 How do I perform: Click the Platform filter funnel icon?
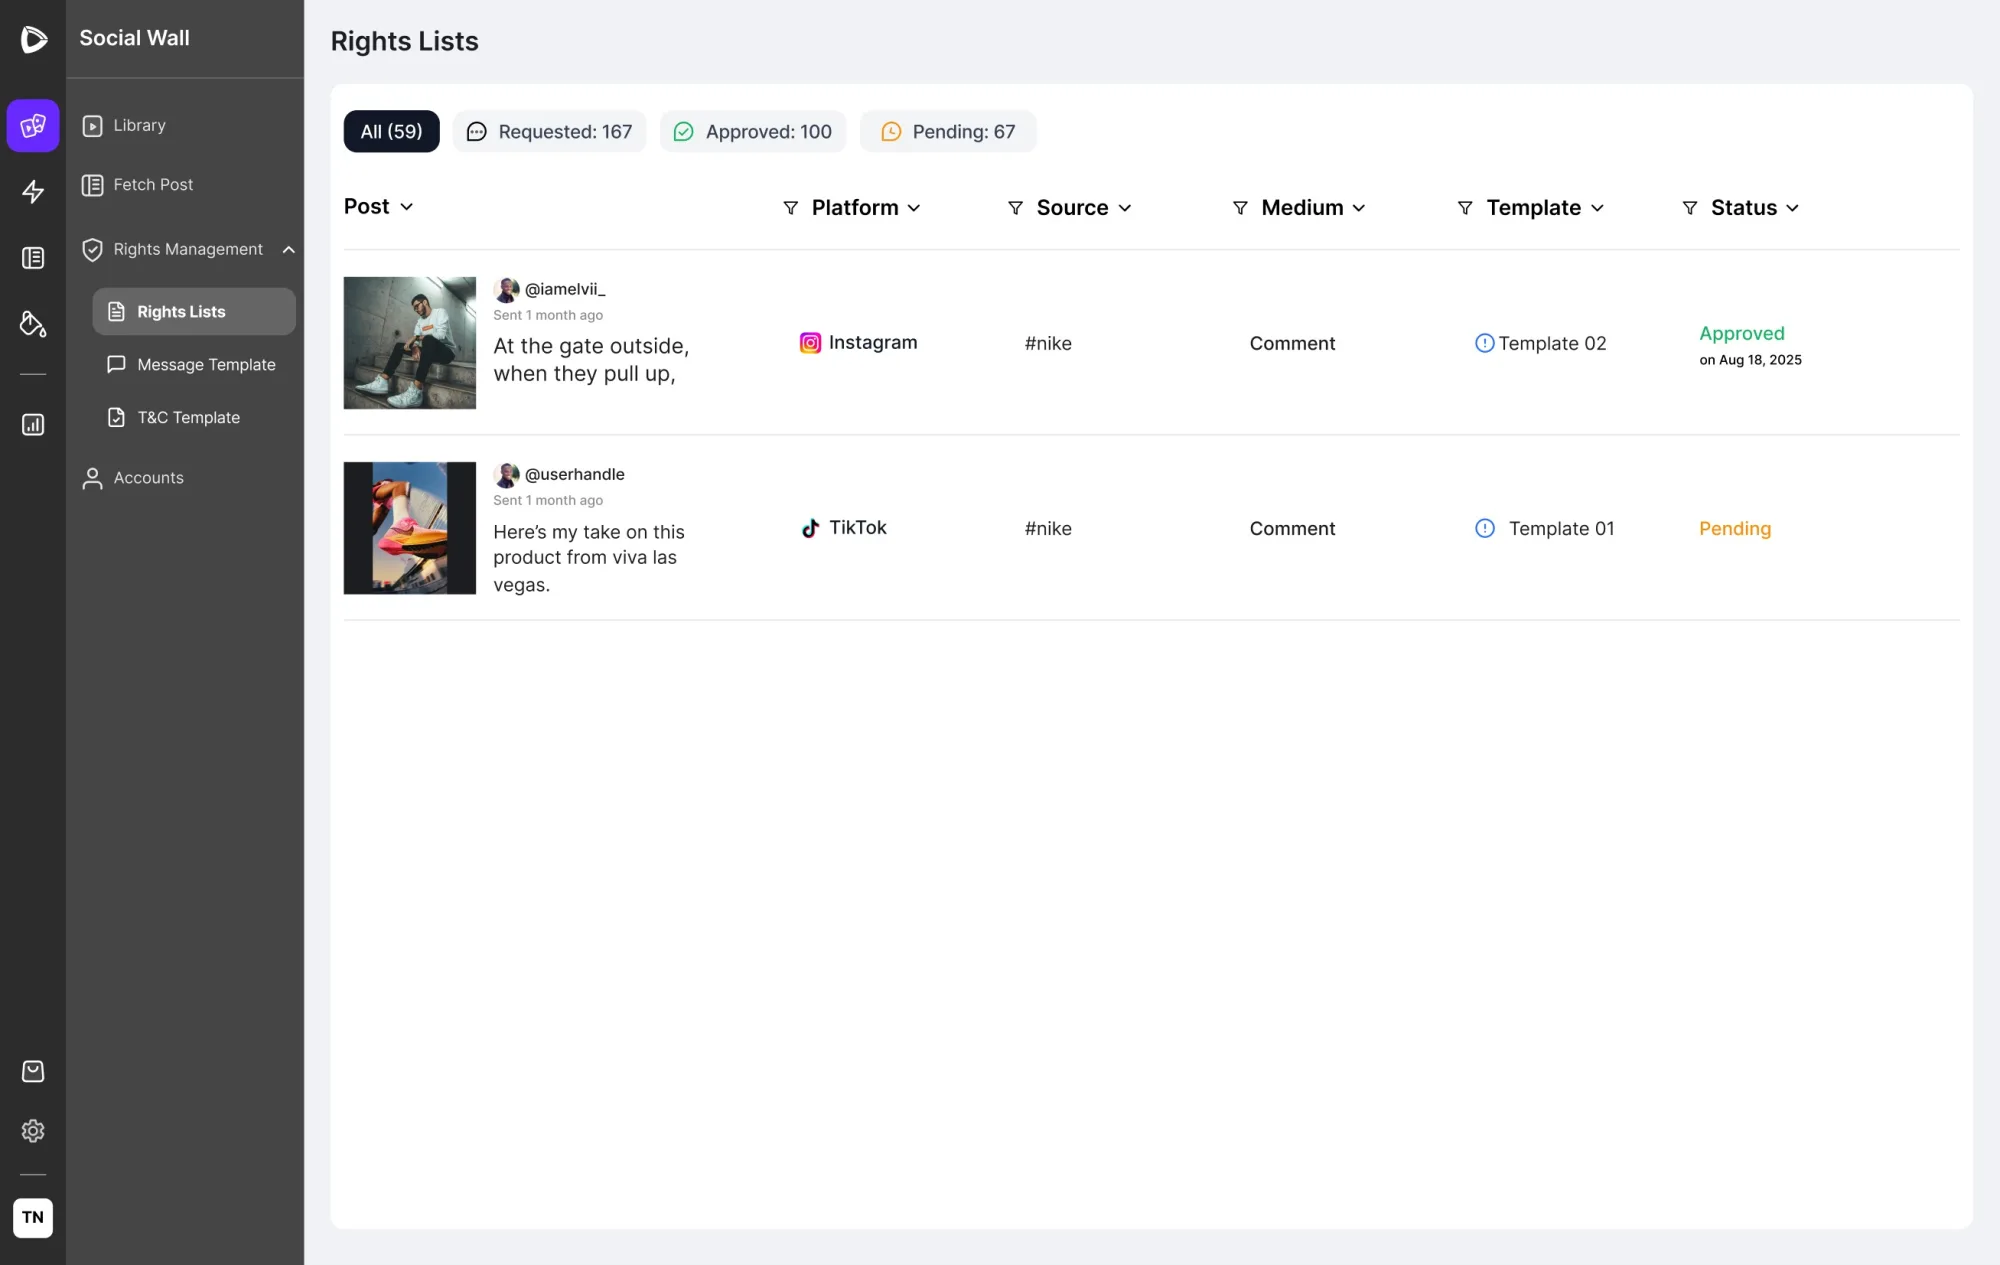pos(790,208)
